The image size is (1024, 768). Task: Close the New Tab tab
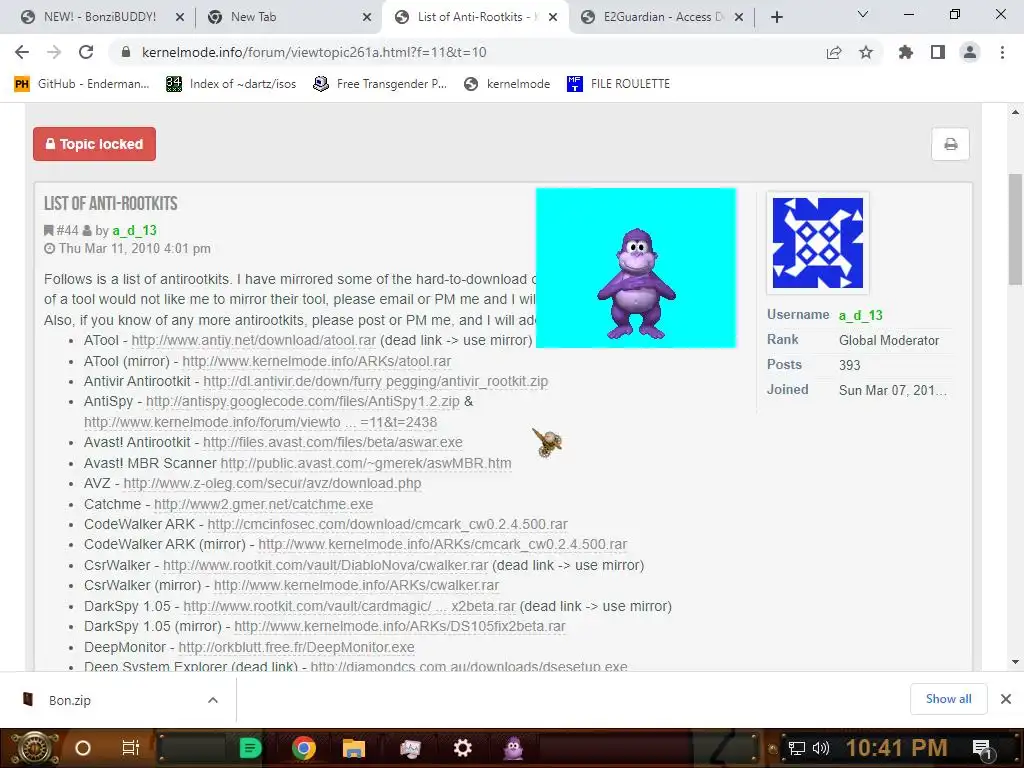tap(367, 17)
